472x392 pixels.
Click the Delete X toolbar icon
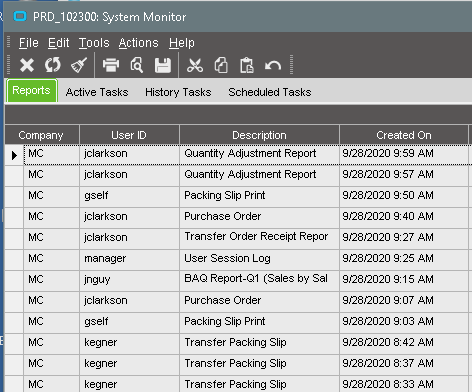click(x=27, y=65)
